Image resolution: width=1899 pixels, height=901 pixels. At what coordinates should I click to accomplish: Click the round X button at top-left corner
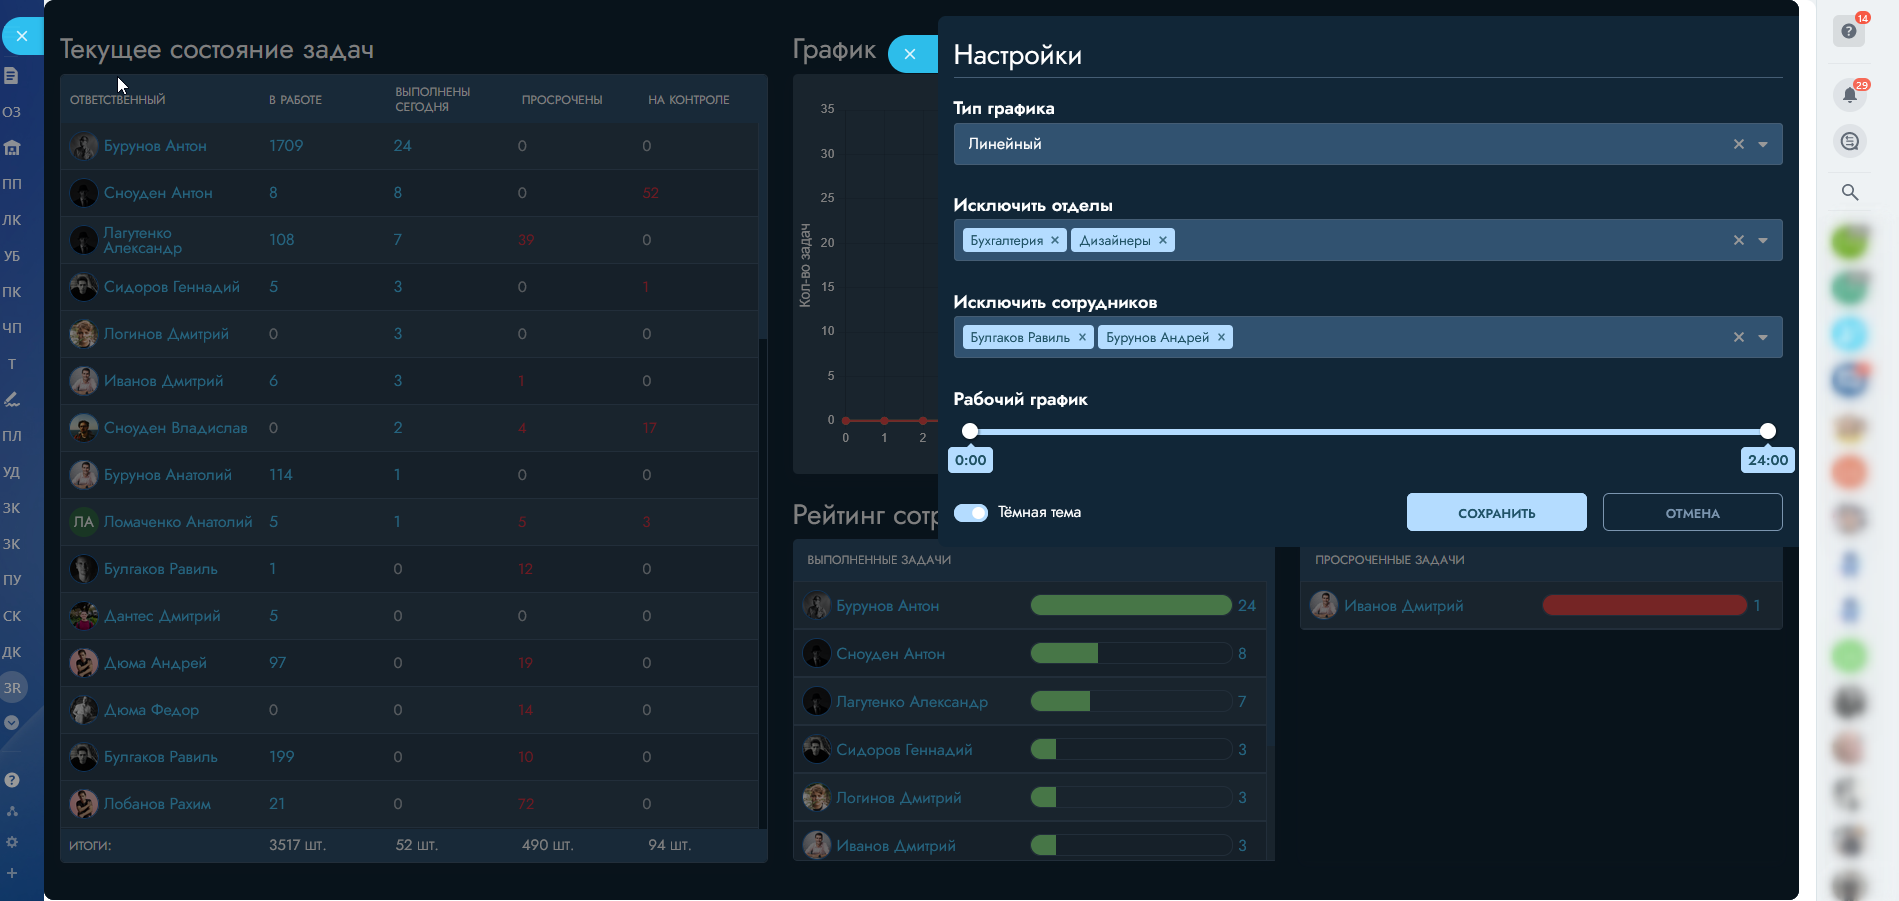21,36
